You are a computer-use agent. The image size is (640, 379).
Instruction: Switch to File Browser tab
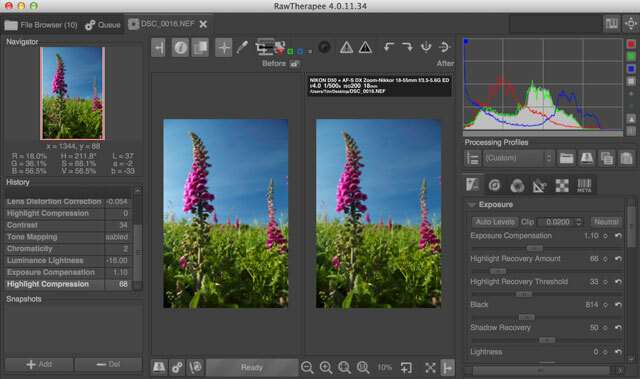41,25
